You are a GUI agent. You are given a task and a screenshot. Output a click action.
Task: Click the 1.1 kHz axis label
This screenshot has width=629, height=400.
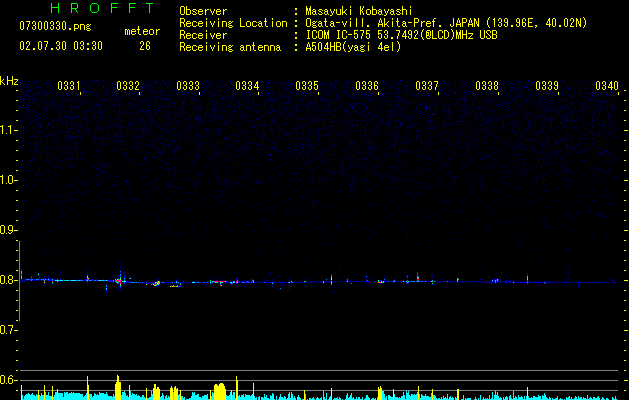click(x=8, y=130)
